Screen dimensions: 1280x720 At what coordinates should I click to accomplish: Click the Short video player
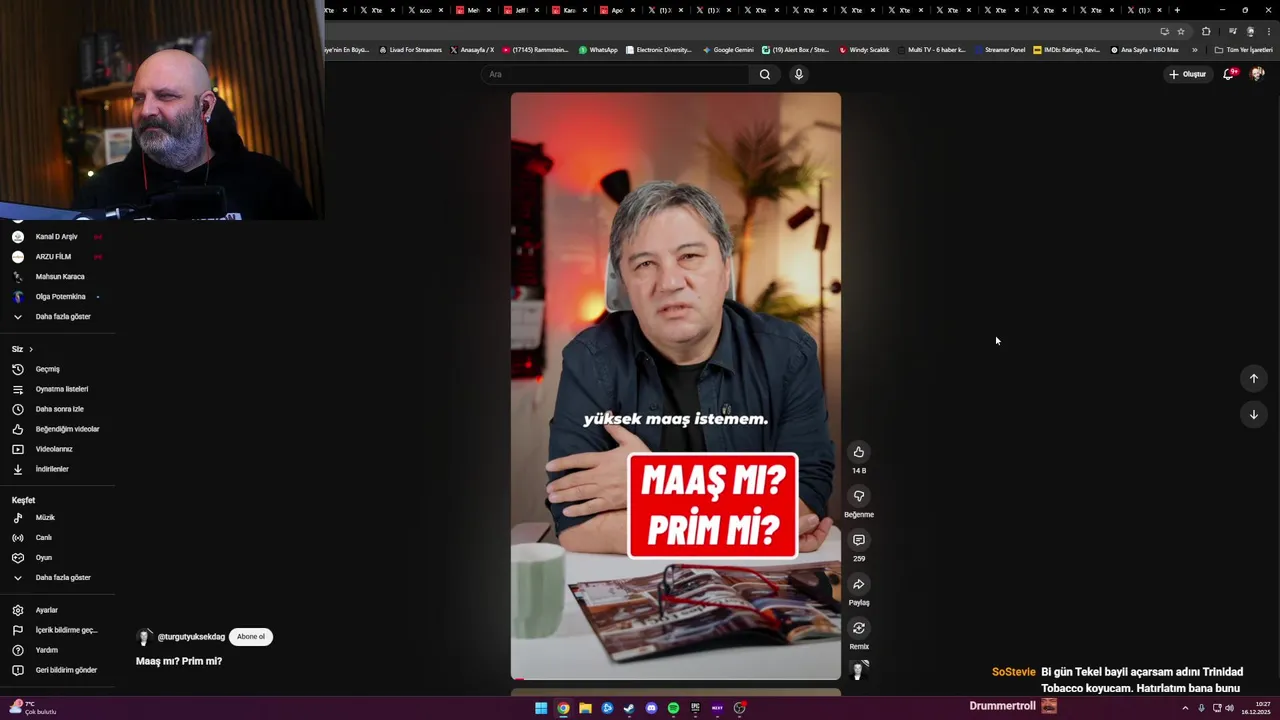point(676,386)
